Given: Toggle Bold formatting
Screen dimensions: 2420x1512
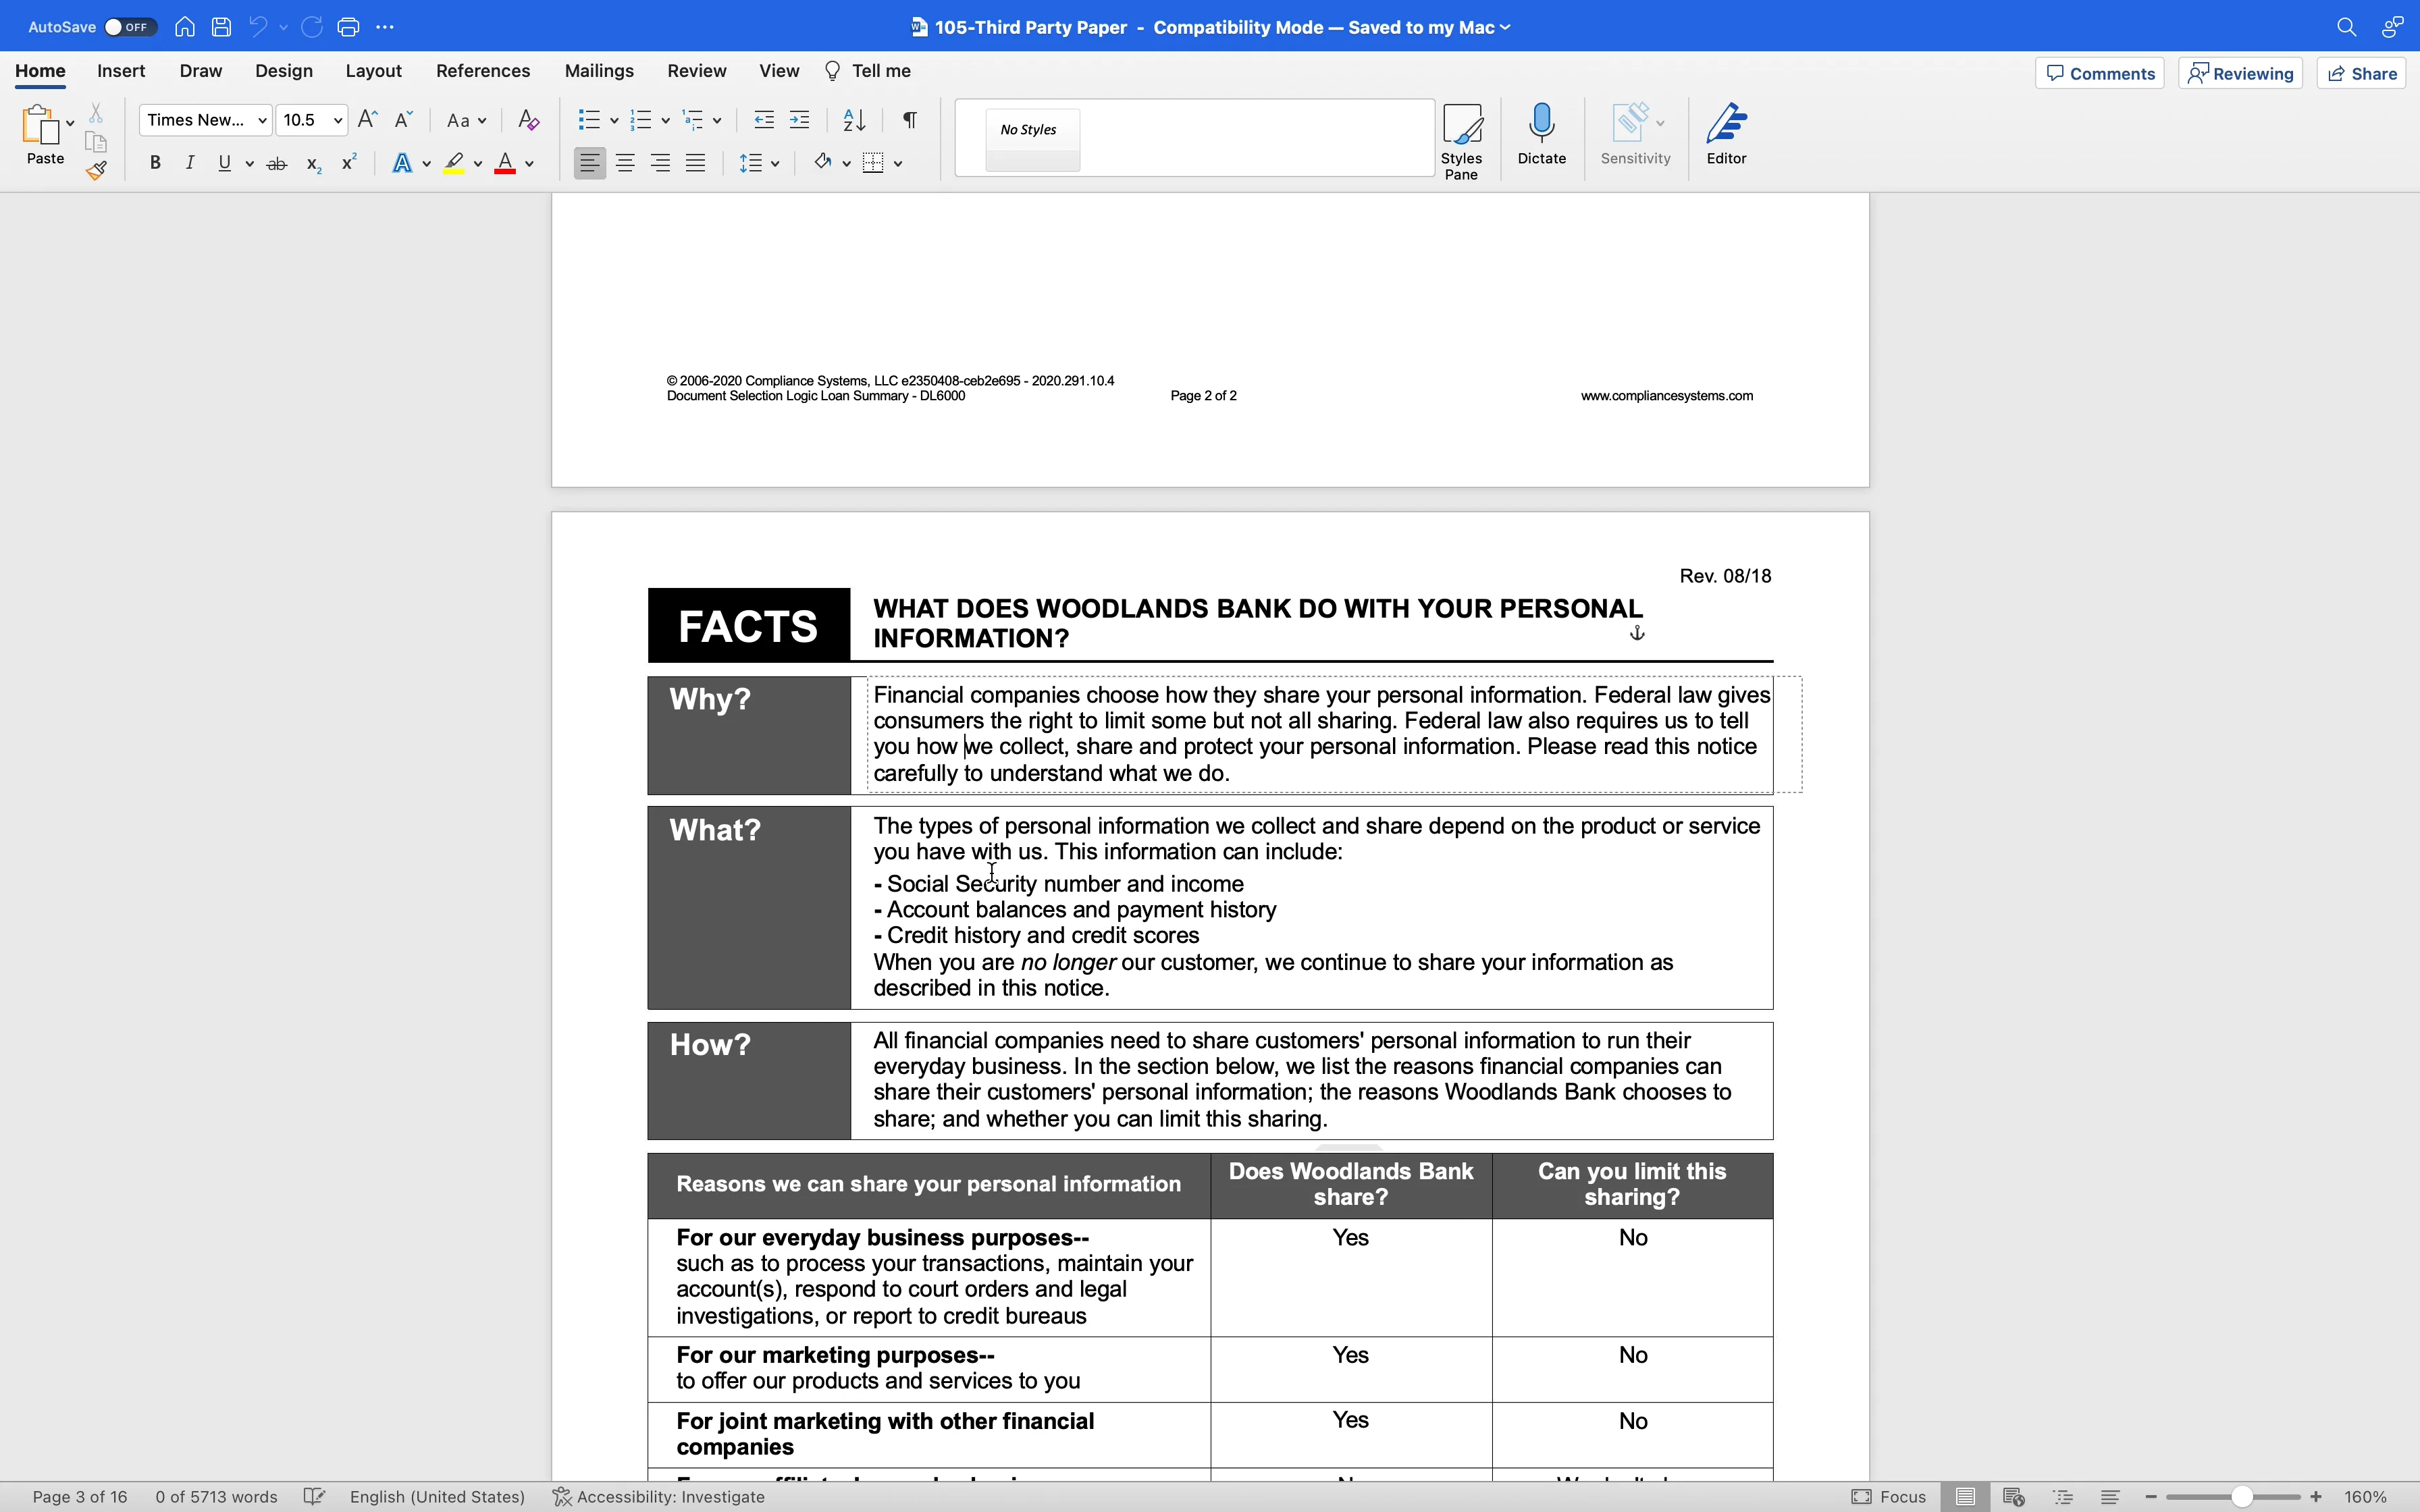Looking at the screenshot, I should pos(155,163).
